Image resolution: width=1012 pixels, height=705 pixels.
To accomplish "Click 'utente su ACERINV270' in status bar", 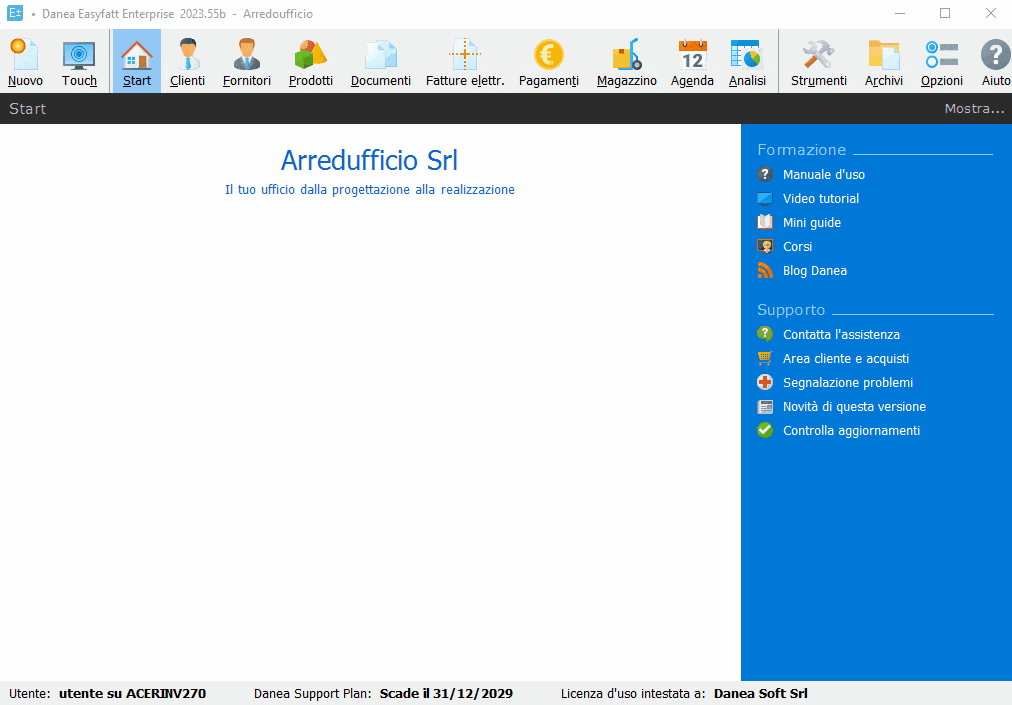I will [132, 693].
